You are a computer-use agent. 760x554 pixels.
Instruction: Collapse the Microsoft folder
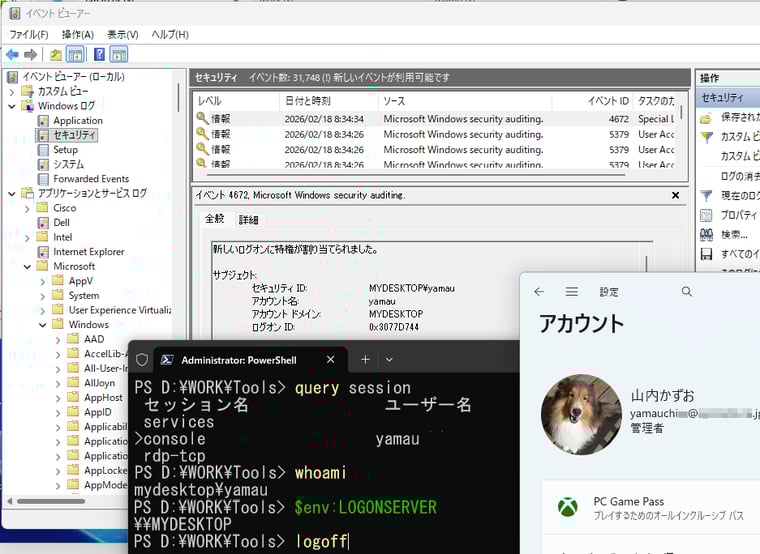tap(27, 267)
